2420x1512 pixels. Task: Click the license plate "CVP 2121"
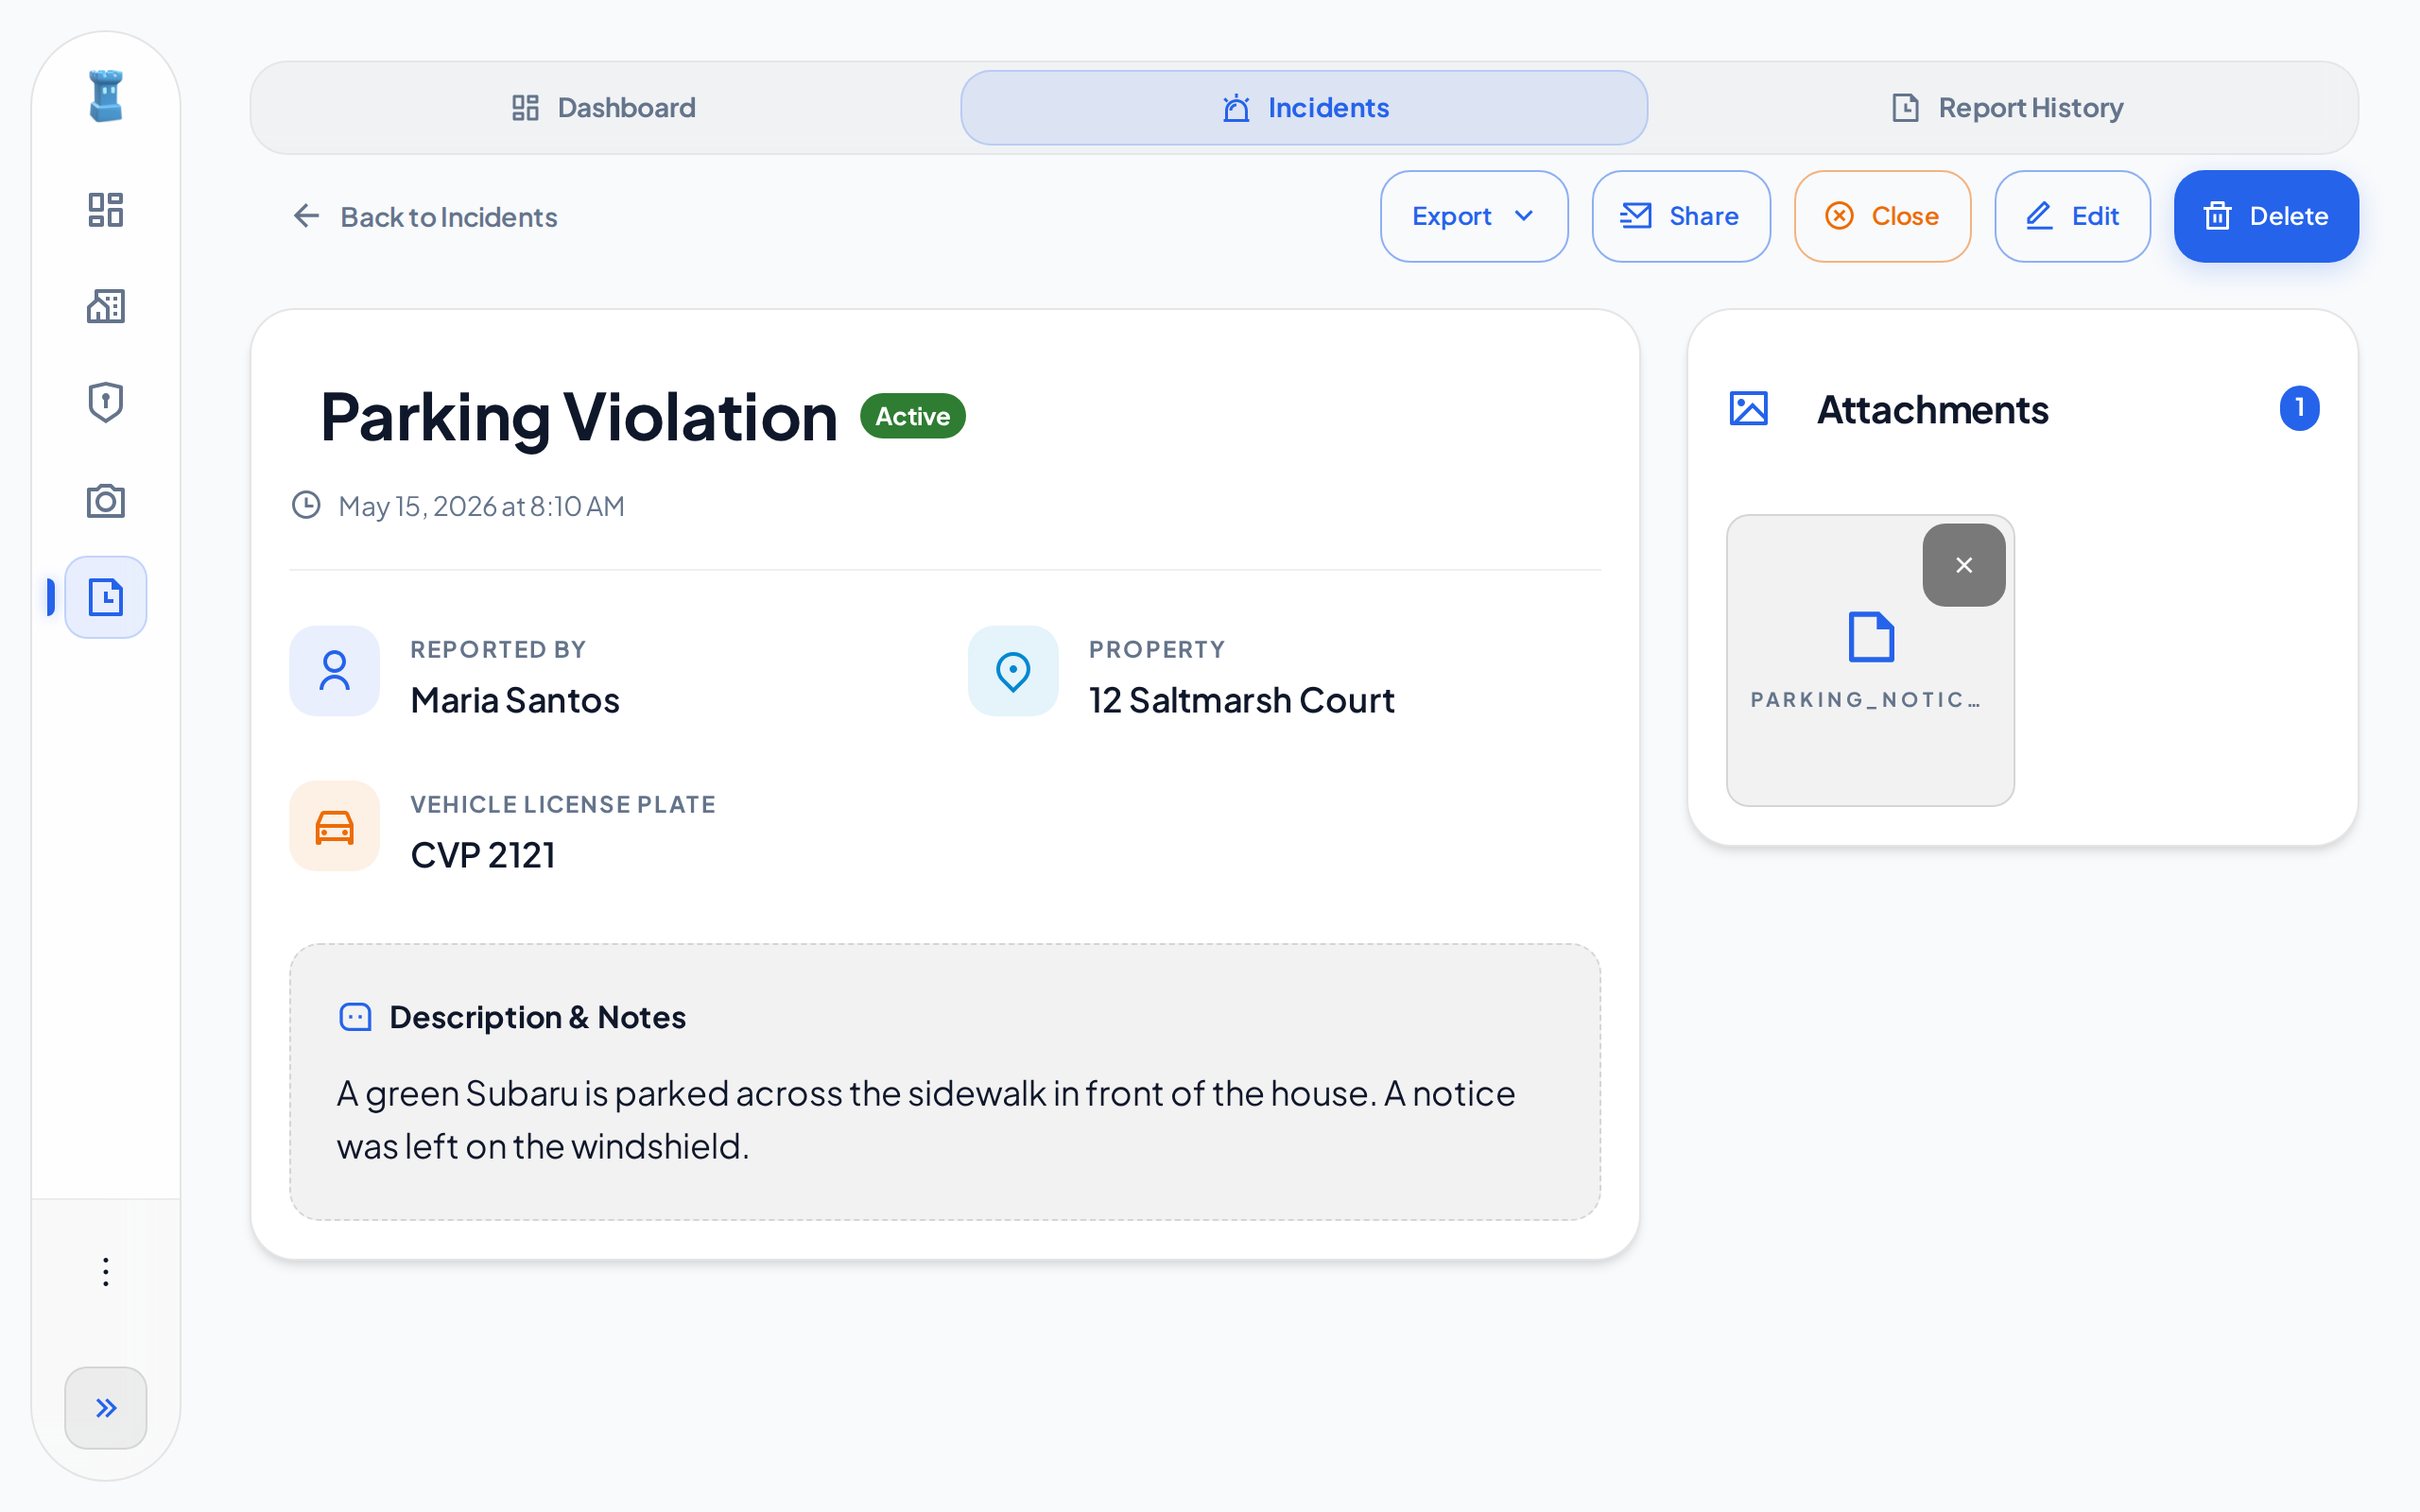[483, 855]
